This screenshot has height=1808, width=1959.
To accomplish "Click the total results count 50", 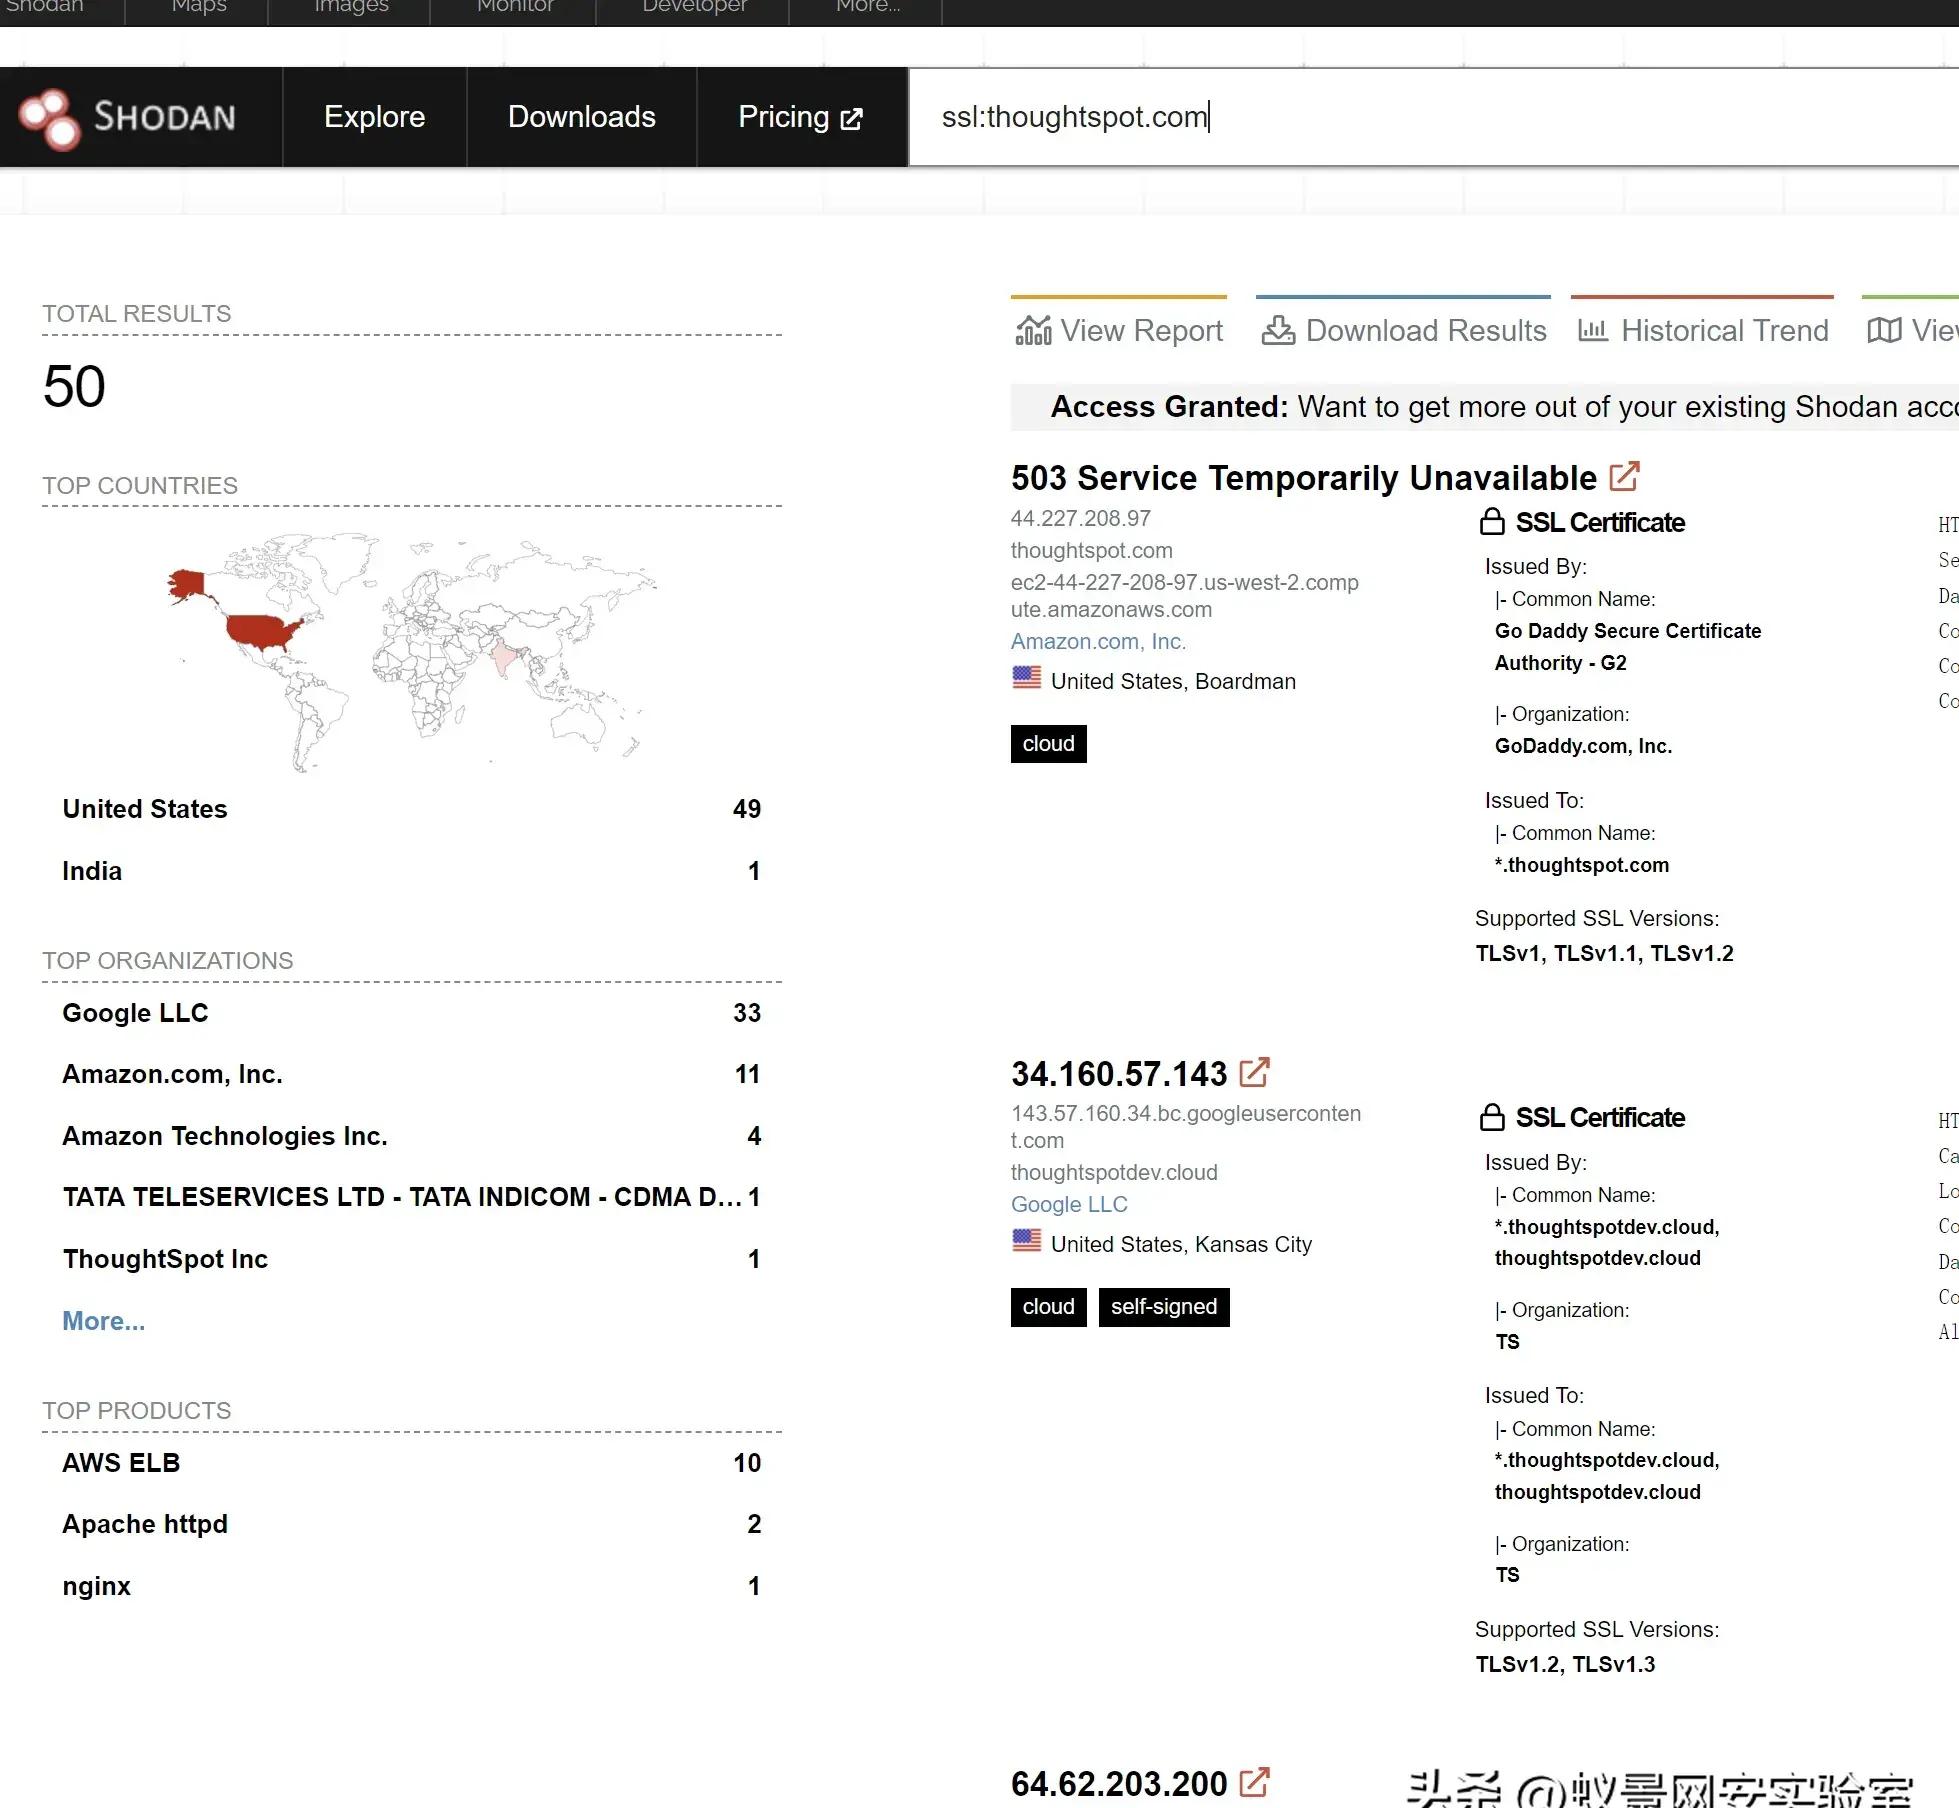I will tap(74, 386).
